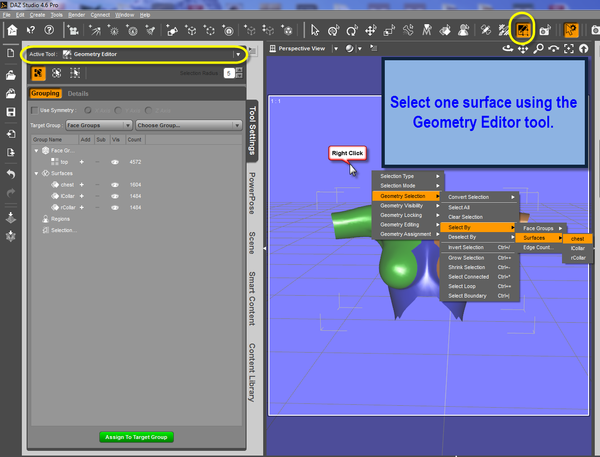Open the PowerPose side tab
Viewport: 600px width, 457px height.
pos(252,193)
